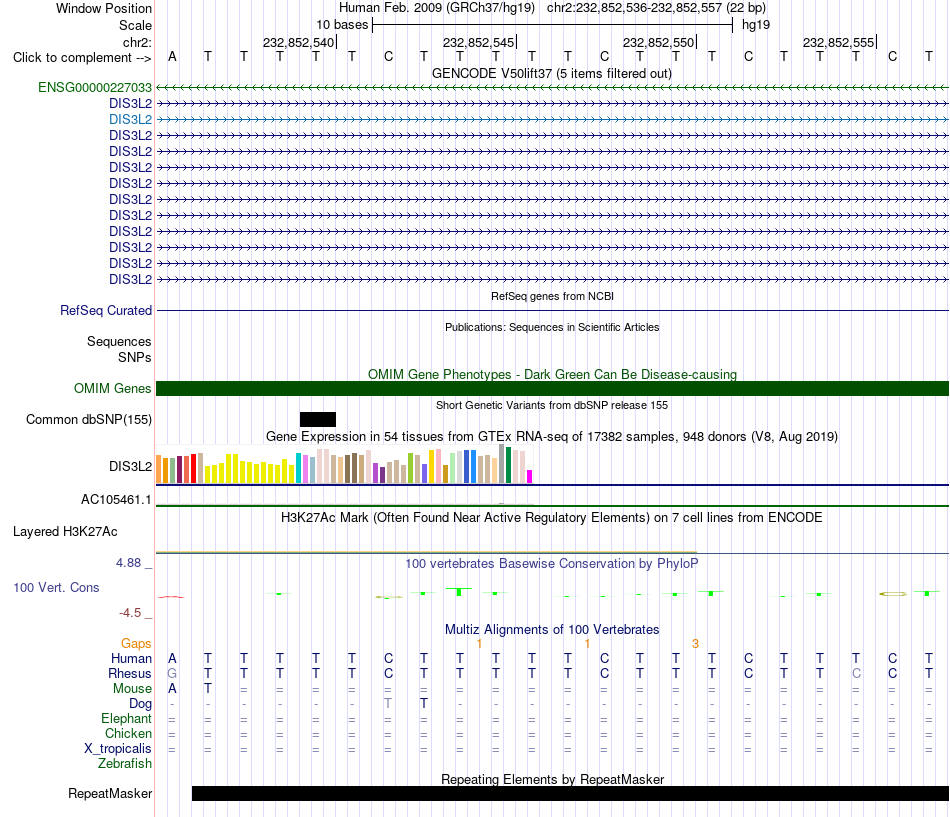
Task: Click the light-blue DIS3L2 transcript label
Action: pos(130,119)
